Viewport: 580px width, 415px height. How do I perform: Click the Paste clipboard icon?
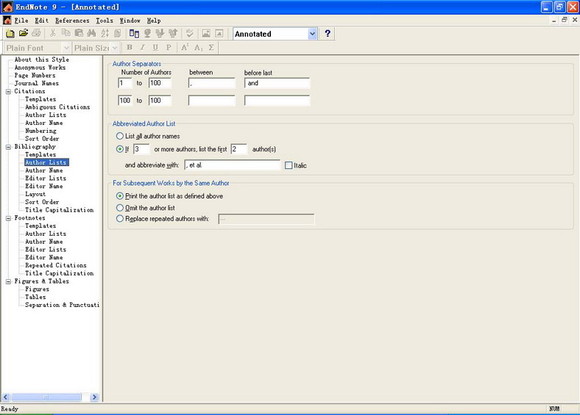[79, 34]
